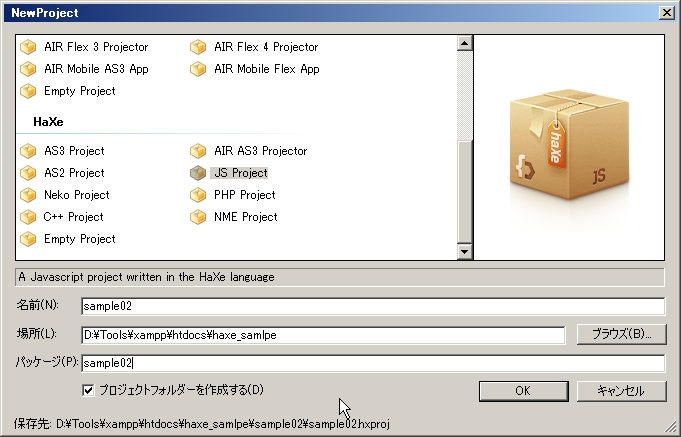Click the template list scroll-down arrow
Screen dimensions: 681x437
pyautogui.click(x=465, y=252)
